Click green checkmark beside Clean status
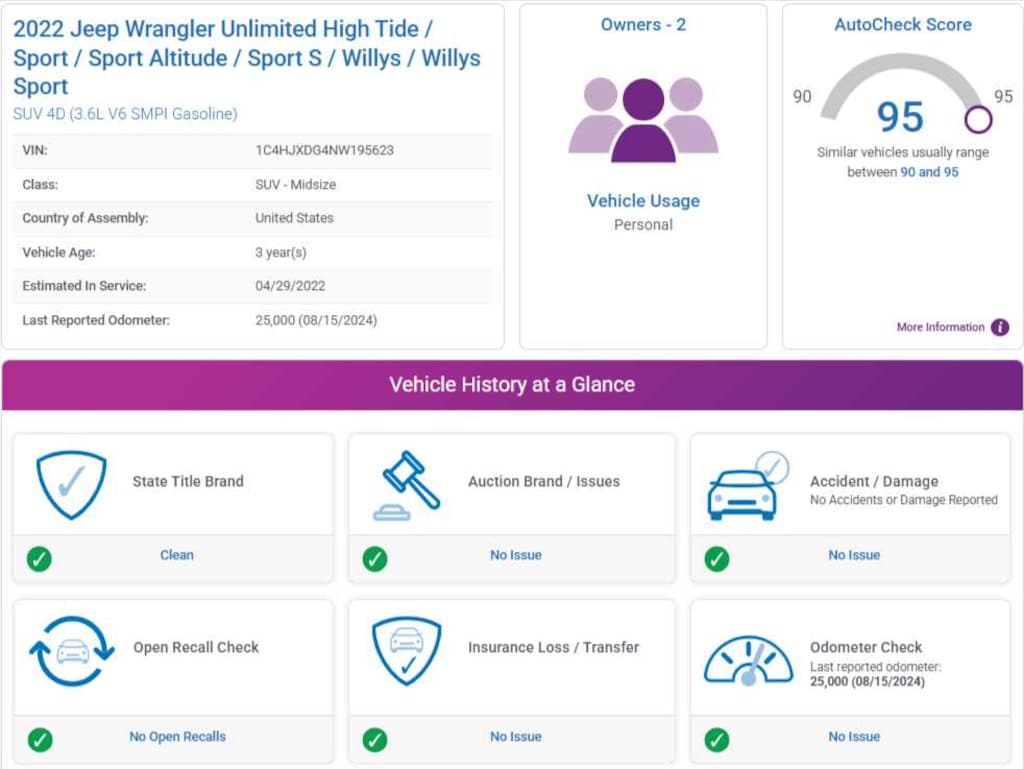Viewport: 1024px width, 769px height. 39,559
